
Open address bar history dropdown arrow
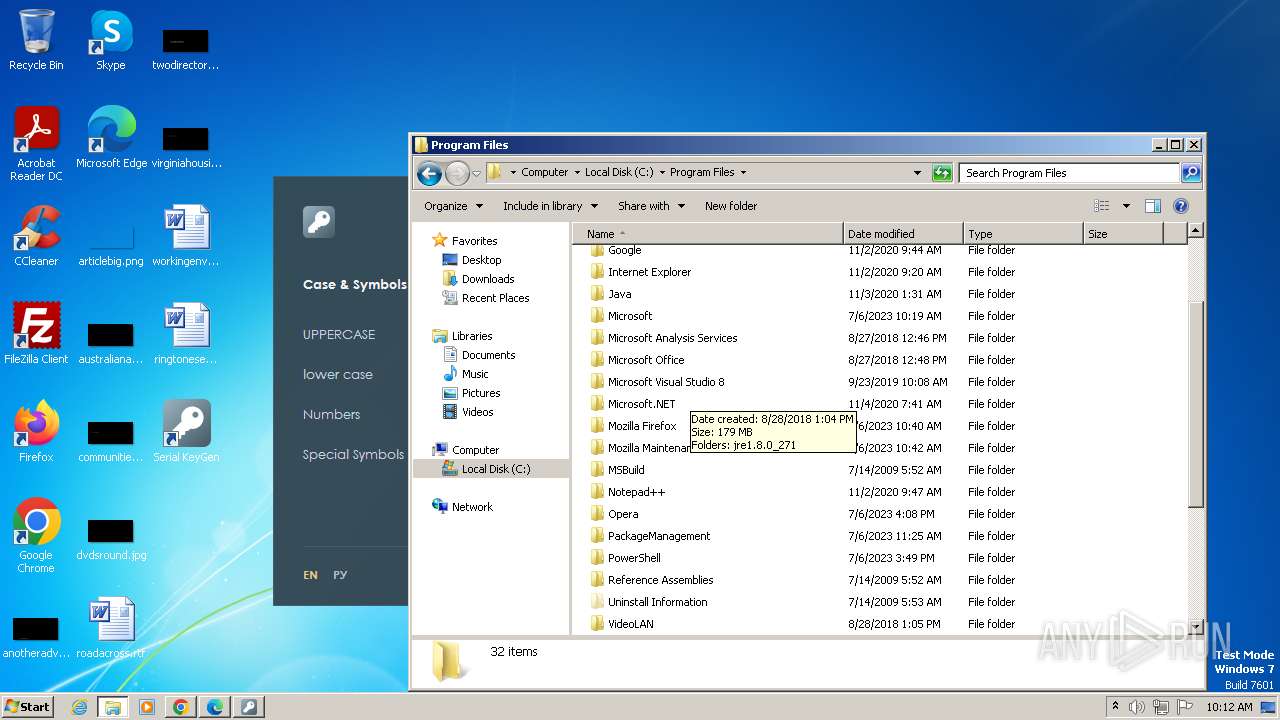click(x=917, y=173)
